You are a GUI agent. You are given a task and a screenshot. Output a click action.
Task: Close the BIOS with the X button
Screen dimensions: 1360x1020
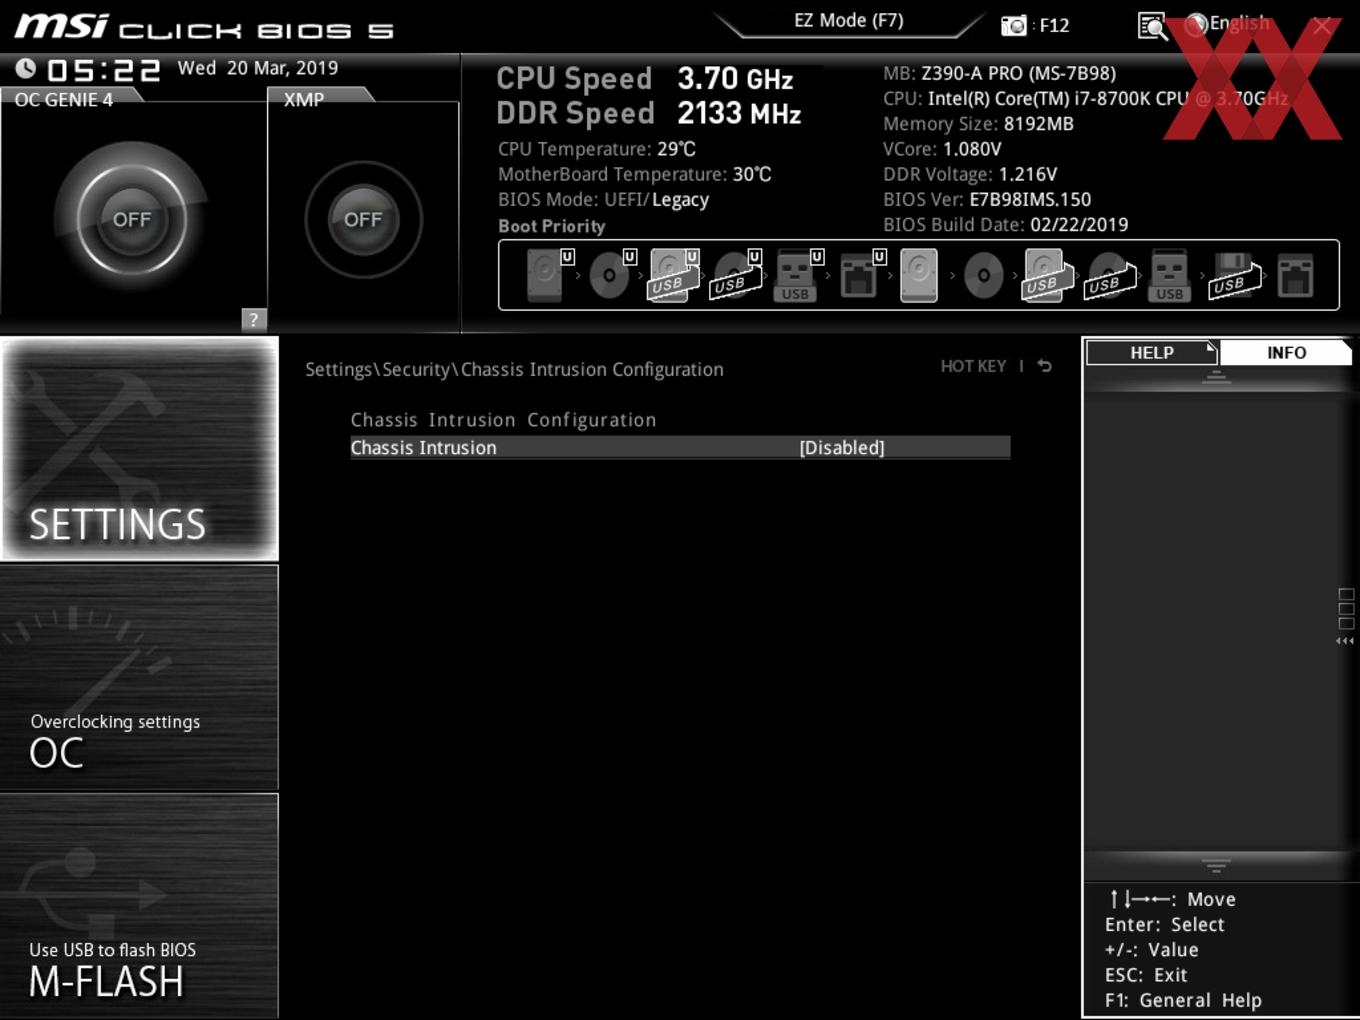click(1322, 26)
